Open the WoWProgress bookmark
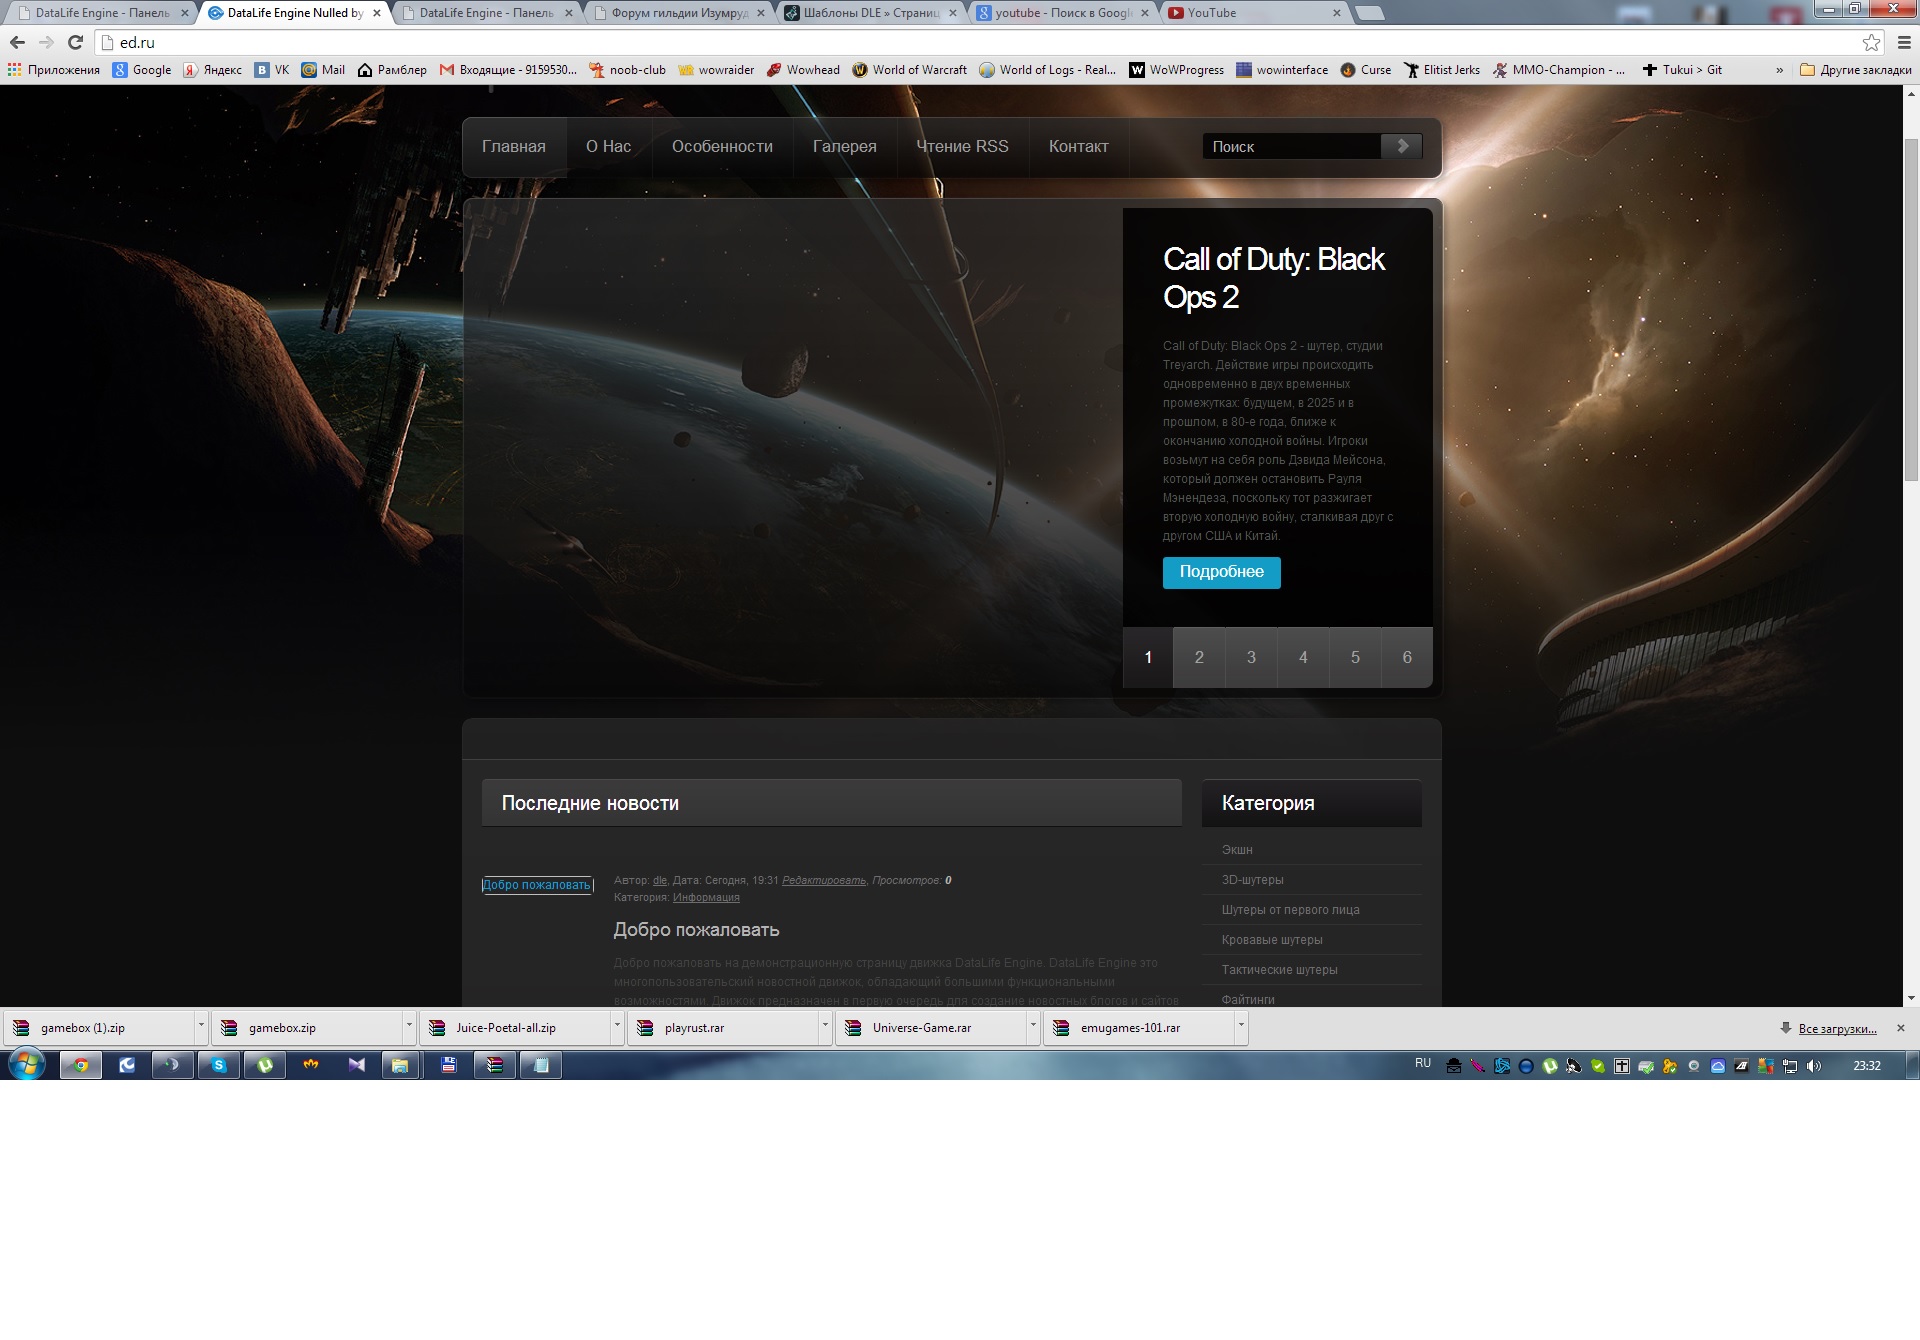This screenshot has height=1340, width=1920. click(1176, 70)
